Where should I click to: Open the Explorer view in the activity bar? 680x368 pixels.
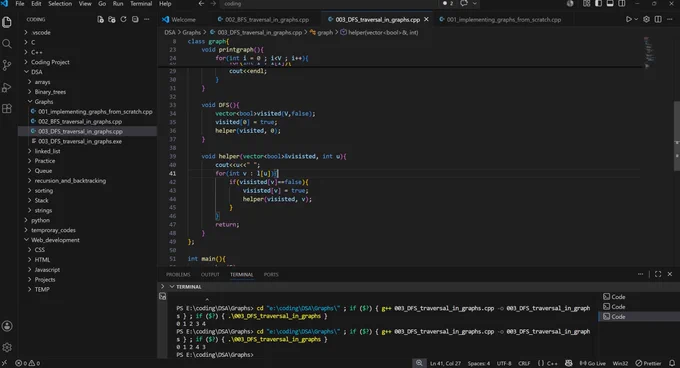point(7,22)
